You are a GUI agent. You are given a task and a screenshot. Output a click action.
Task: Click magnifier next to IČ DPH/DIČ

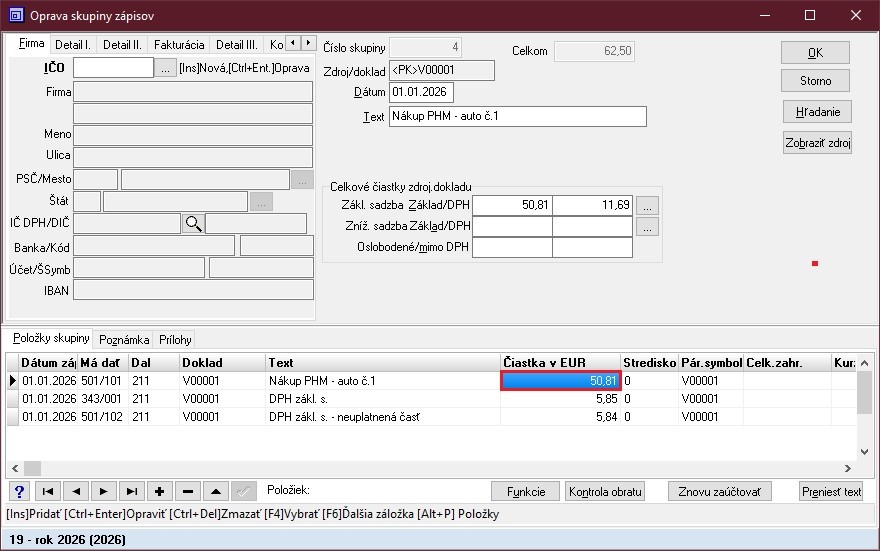193,224
